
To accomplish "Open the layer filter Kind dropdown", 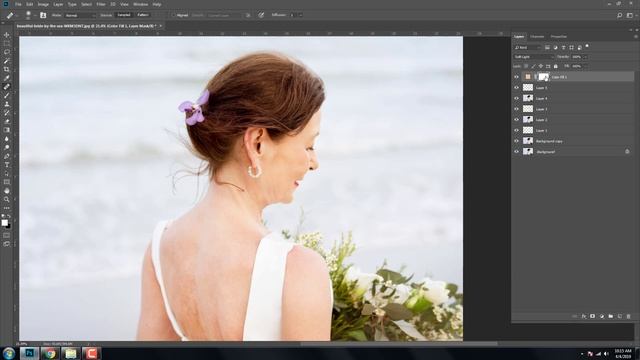I will click(x=527, y=47).
